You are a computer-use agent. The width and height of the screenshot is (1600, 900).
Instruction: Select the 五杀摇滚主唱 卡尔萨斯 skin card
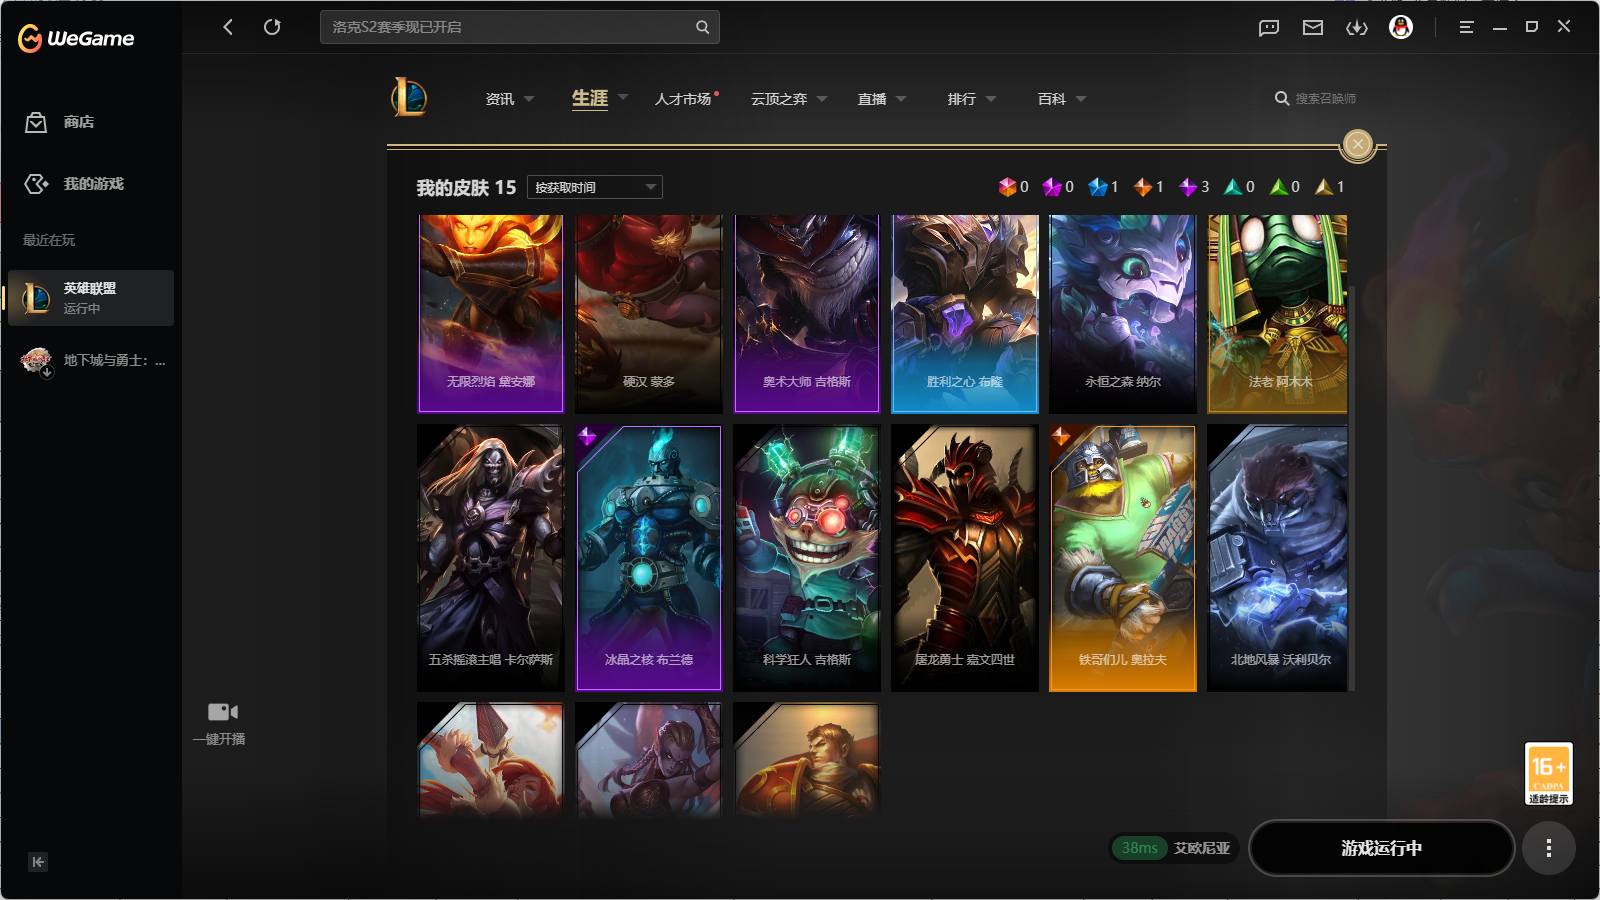click(x=491, y=558)
